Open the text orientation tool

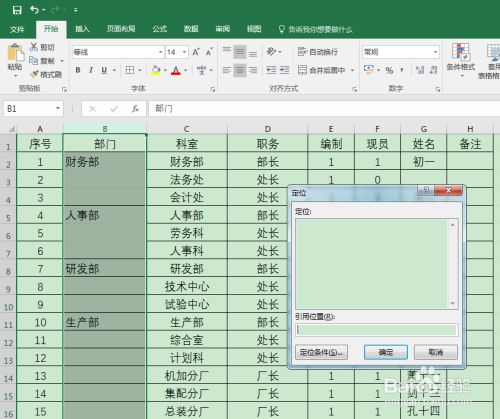coord(271,52)
